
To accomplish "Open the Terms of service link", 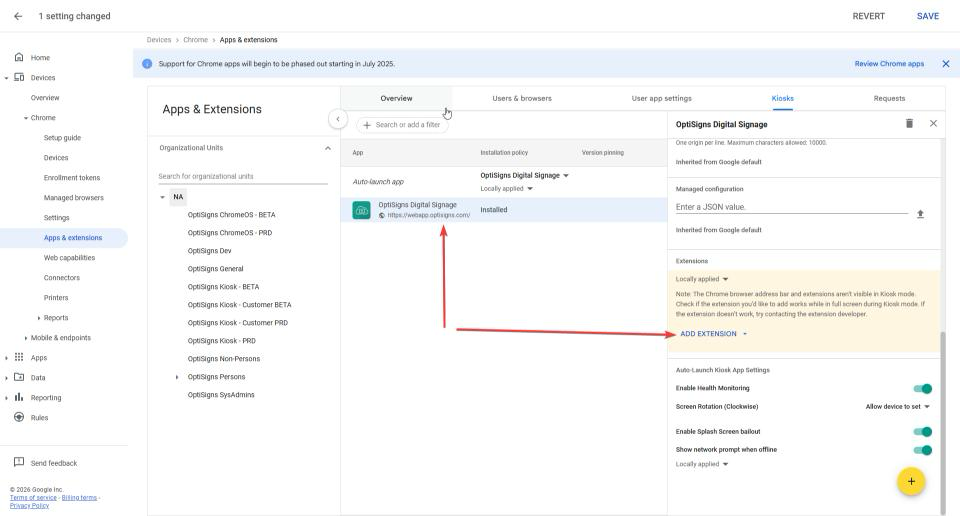I will click(x=33, y=498).
